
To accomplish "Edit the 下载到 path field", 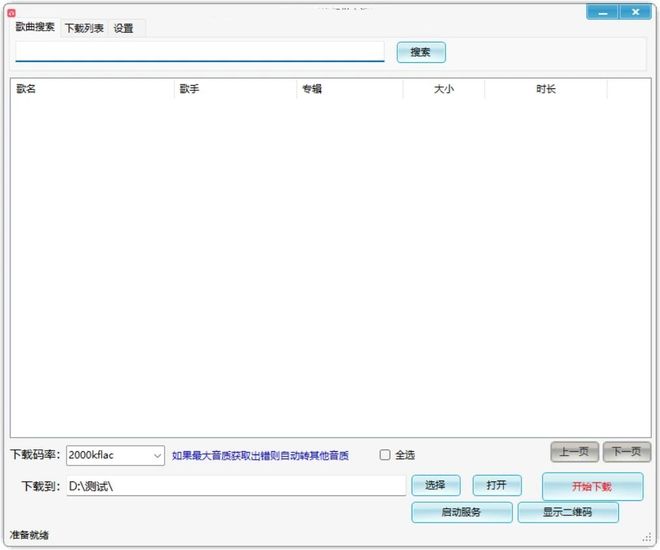I will coord(236,486).
